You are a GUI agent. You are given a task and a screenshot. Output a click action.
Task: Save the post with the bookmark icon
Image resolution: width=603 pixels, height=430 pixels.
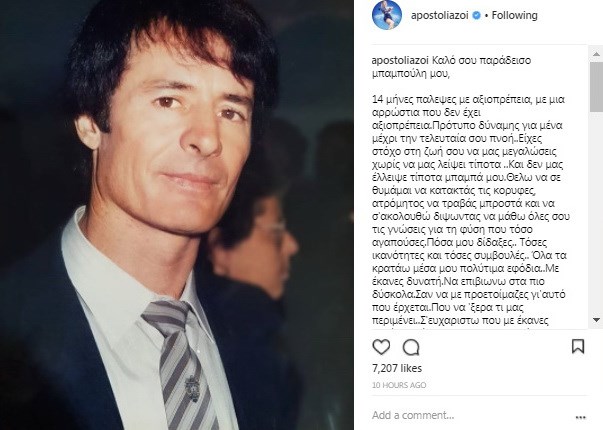578,346
